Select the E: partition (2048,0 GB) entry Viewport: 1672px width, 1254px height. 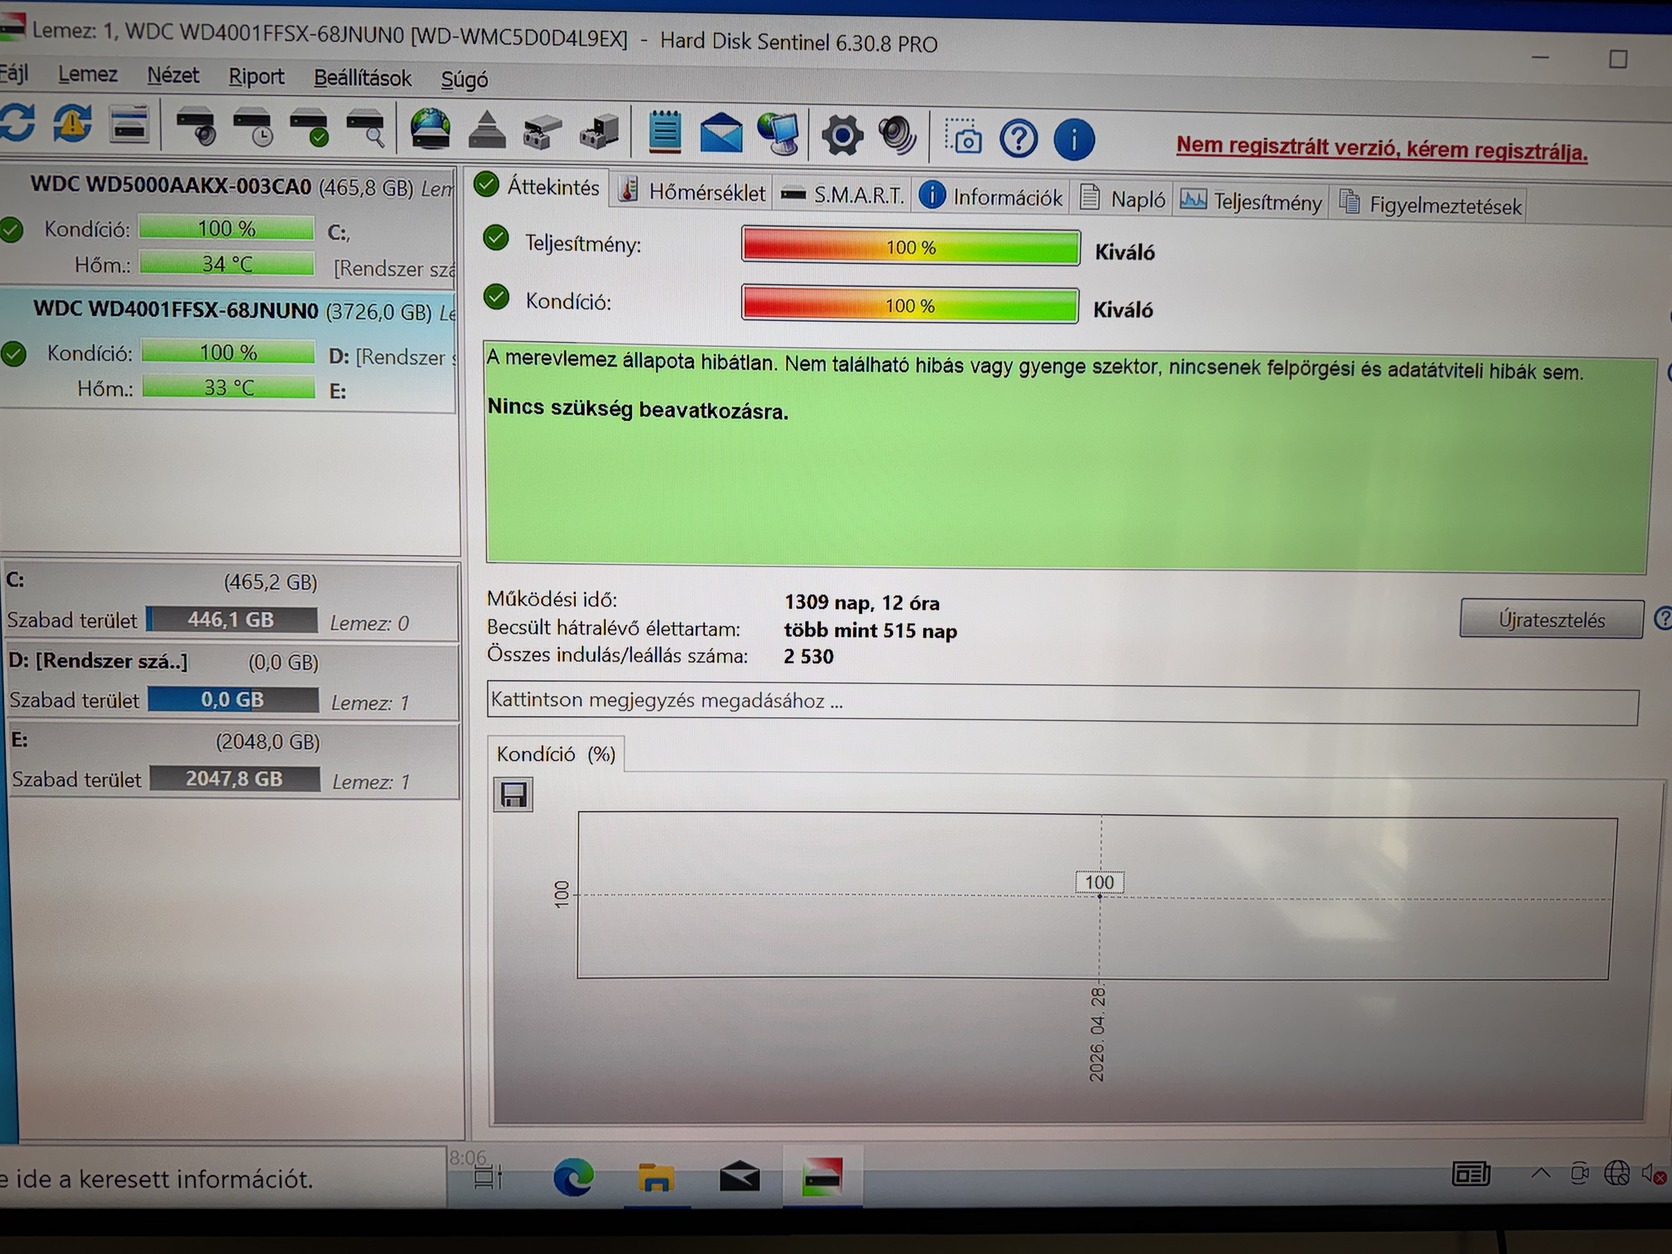pos(233,760)
